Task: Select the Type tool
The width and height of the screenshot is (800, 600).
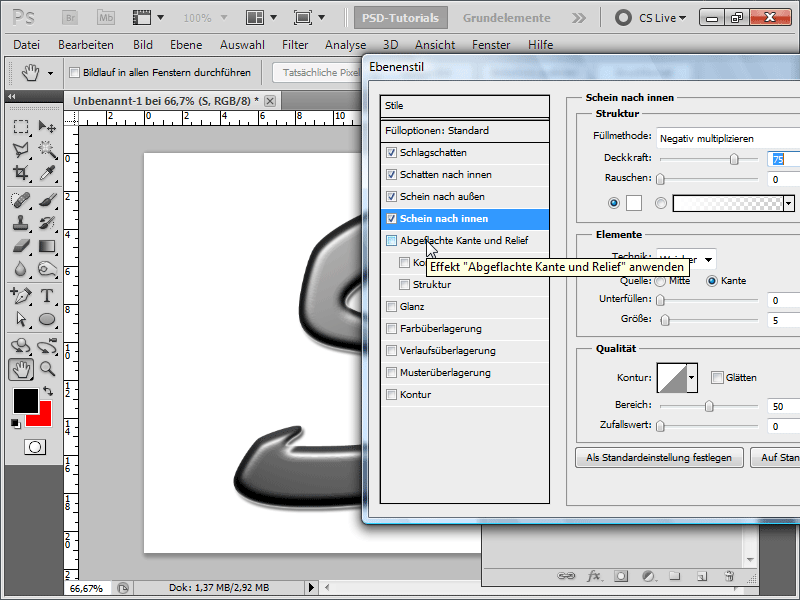Action: tap(47, 295)
